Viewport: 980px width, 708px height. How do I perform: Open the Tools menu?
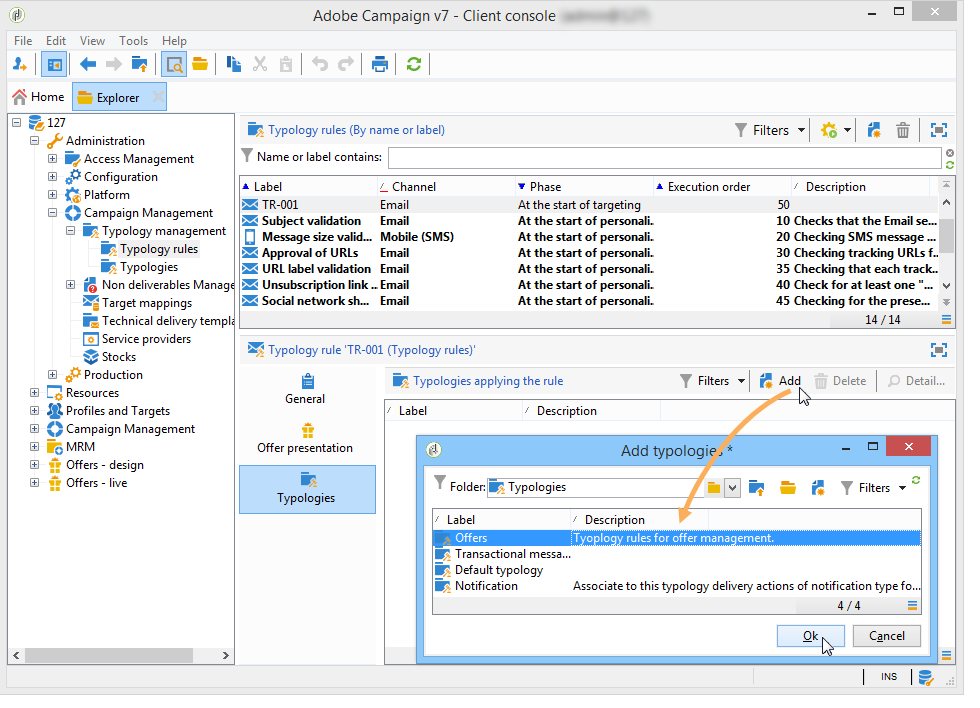pos(133,41)
